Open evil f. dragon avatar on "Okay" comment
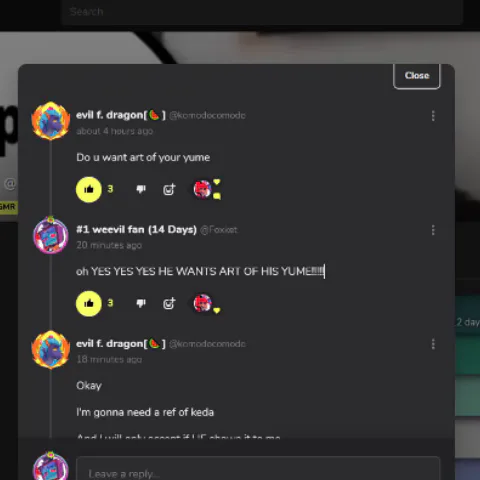 click(x=51, y=349)
